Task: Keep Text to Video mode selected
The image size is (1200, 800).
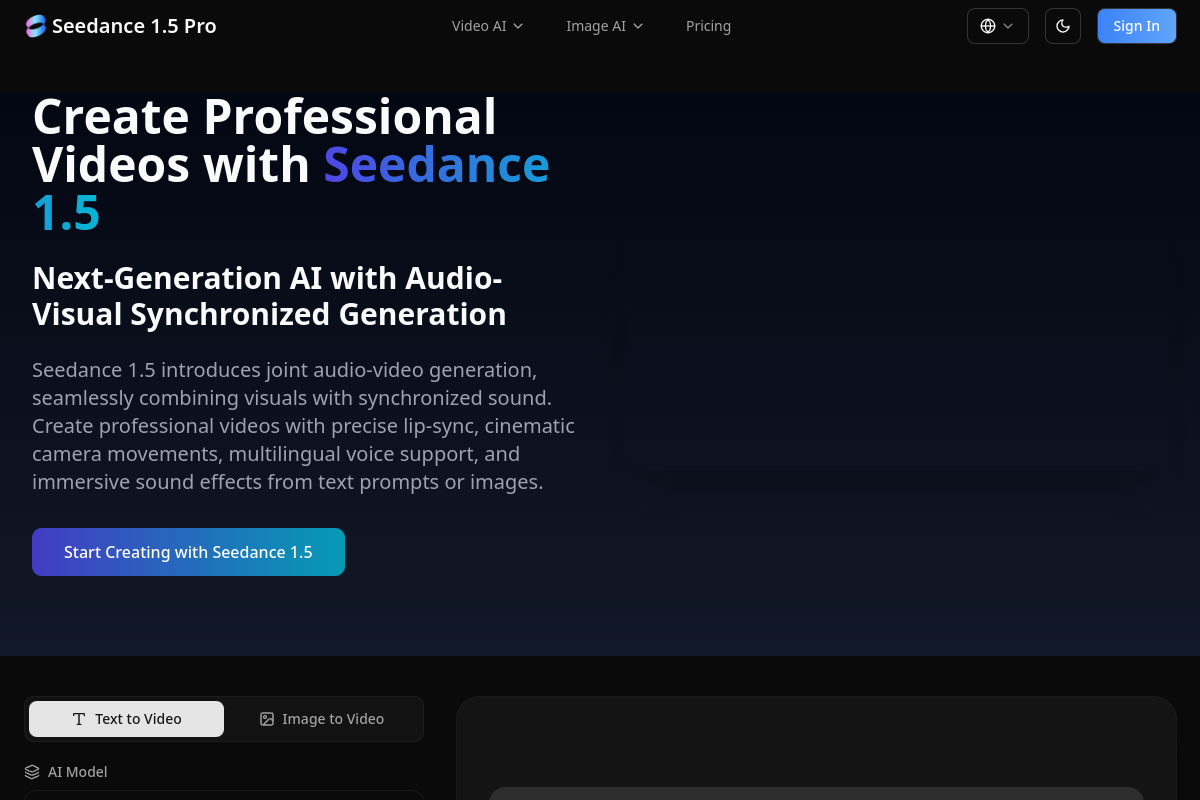Action: click(x=126, y=719)
